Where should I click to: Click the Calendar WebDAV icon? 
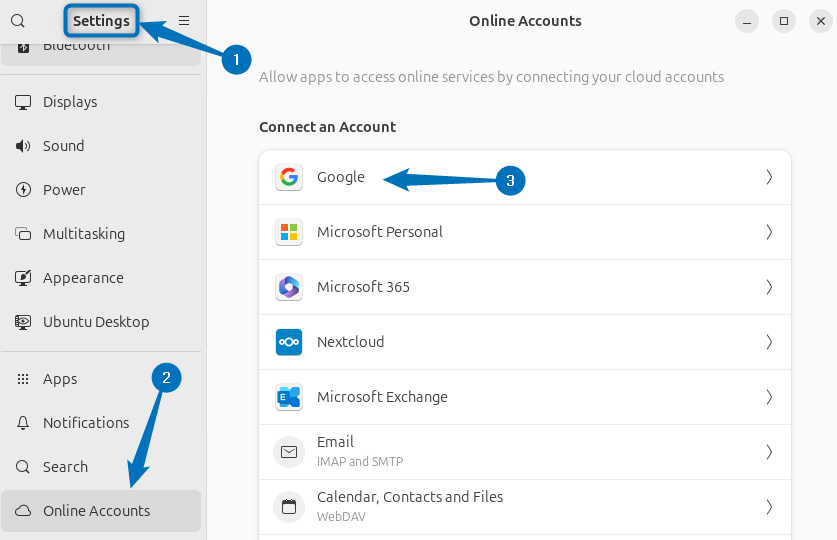(289, 506)
